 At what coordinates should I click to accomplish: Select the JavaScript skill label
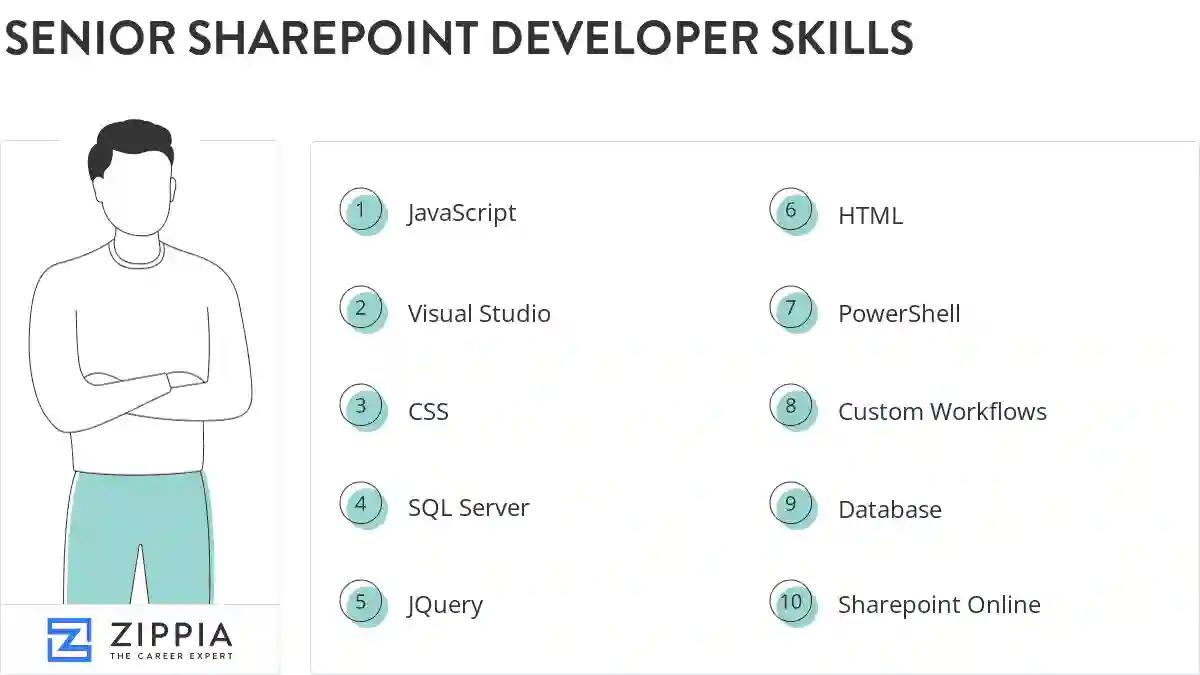click(x=461, y=212)
